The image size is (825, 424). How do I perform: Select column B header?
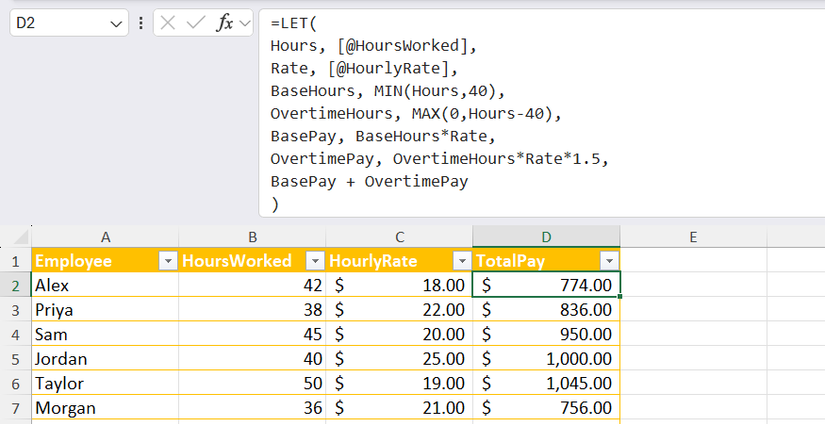(x=252, y=237)
